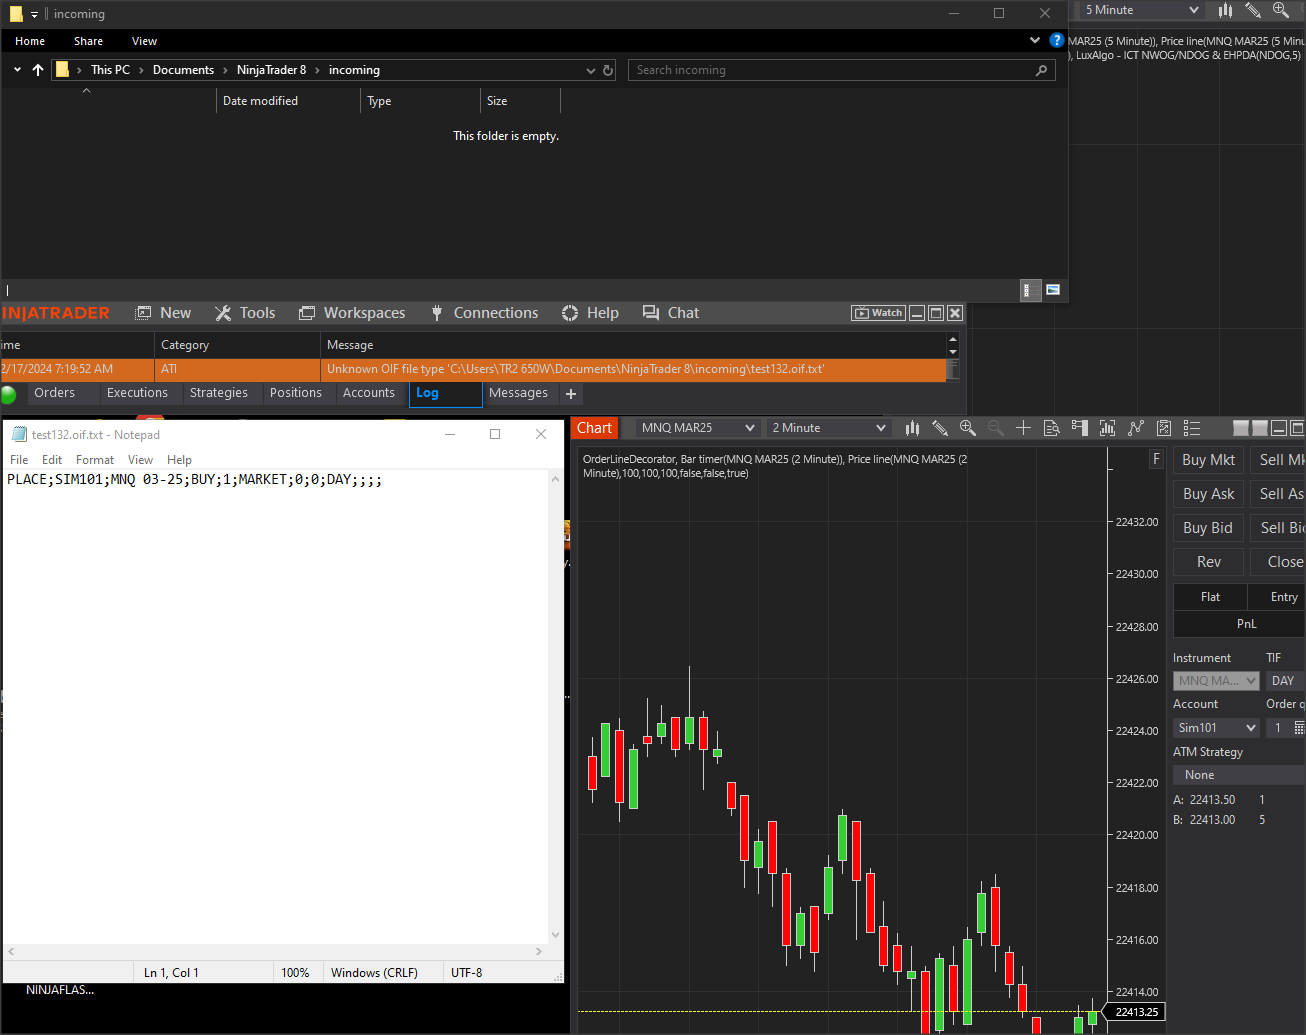Open Format menu in Notepad
Image resolution: width=1306 pixels, height=1035 pixels.
point(95,460)
